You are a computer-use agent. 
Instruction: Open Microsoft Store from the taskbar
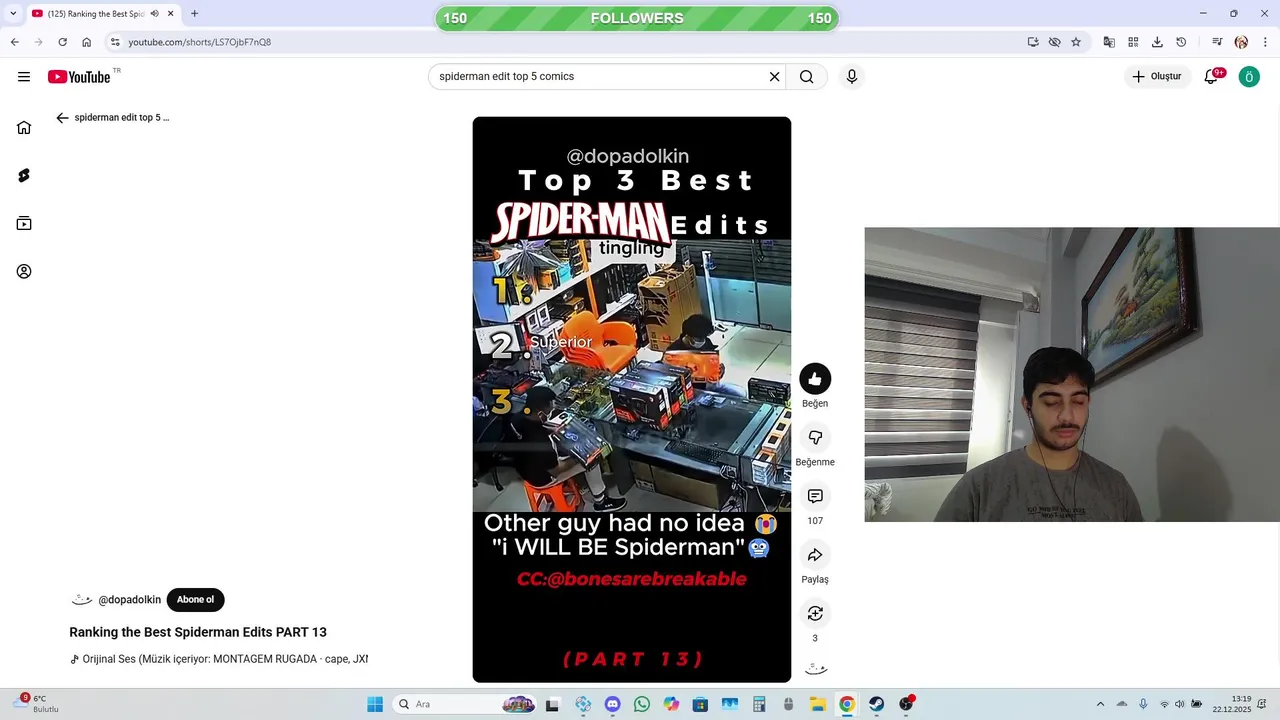pos(700,704)
